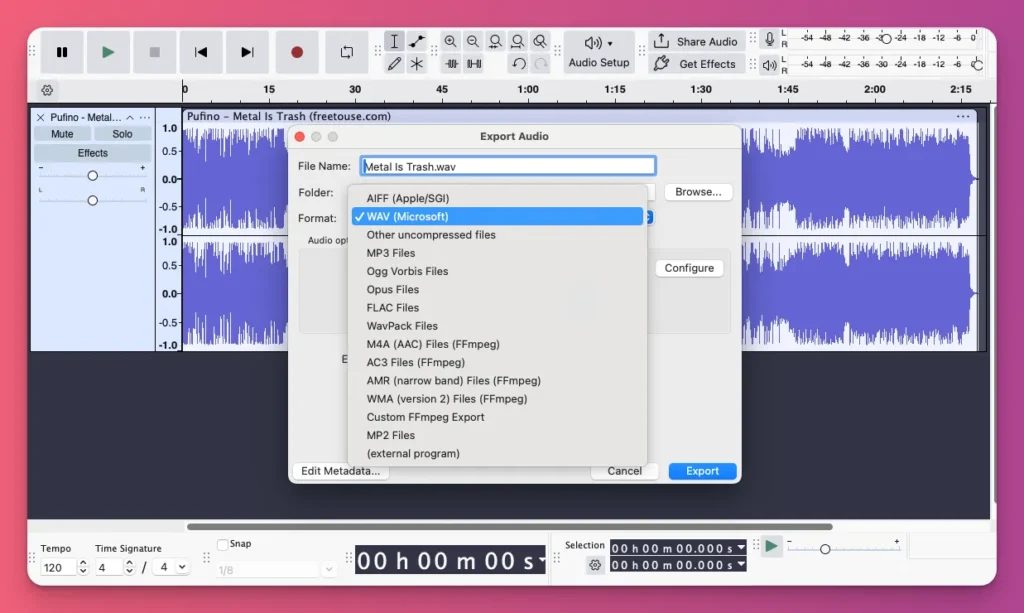Select FLAC Files in the format menu
The width and height of the screenshot is (1024, 613).
coord(420,307)
